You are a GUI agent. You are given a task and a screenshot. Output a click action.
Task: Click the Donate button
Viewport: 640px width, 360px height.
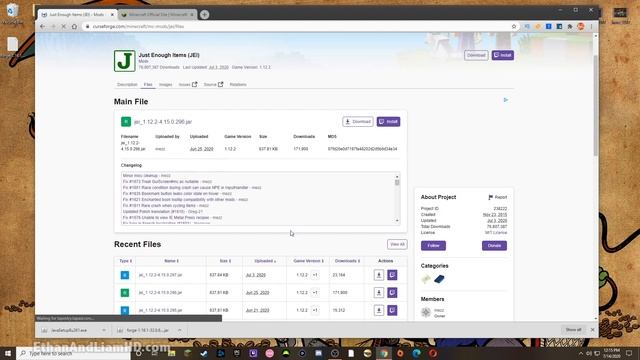click(x=494, y=246)
